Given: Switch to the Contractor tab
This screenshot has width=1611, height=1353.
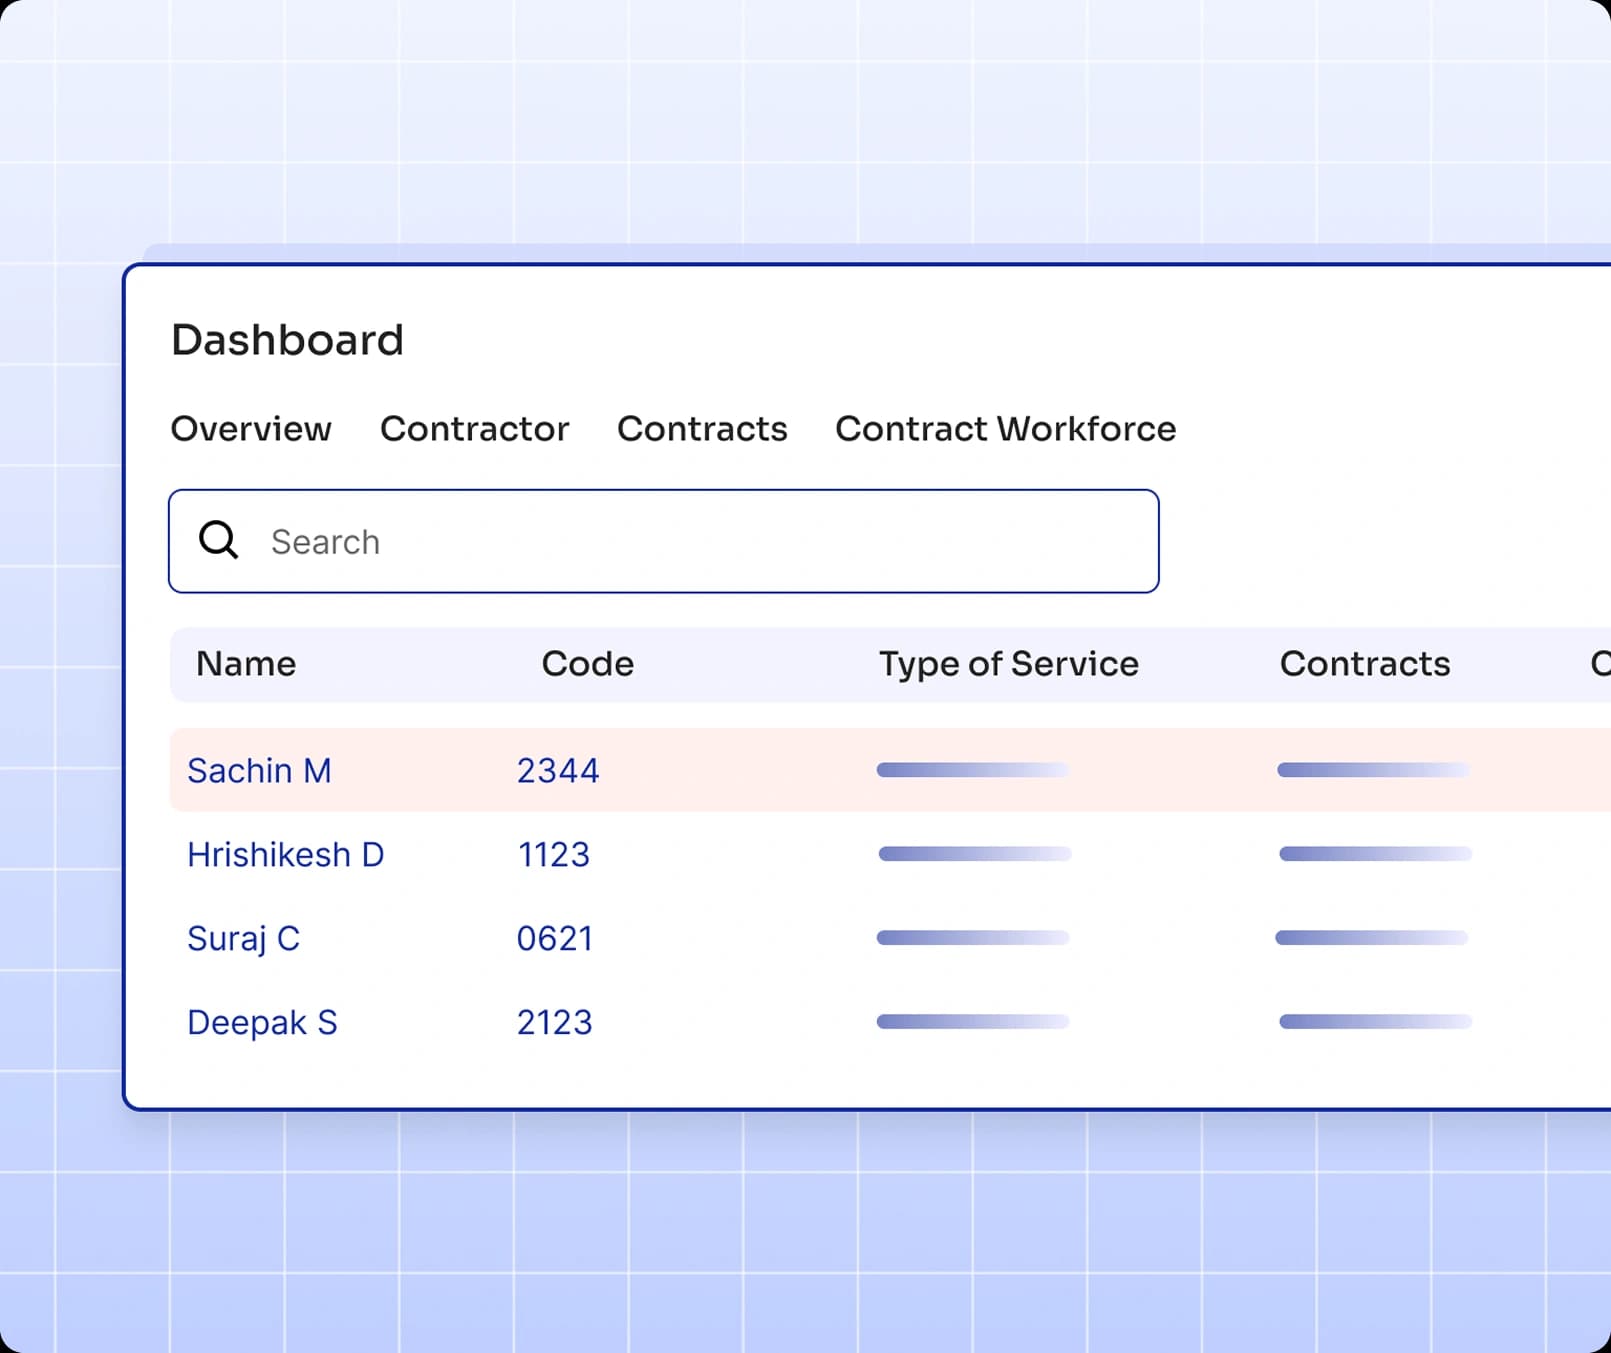Looking at the screenshot, I should point(474,429).
